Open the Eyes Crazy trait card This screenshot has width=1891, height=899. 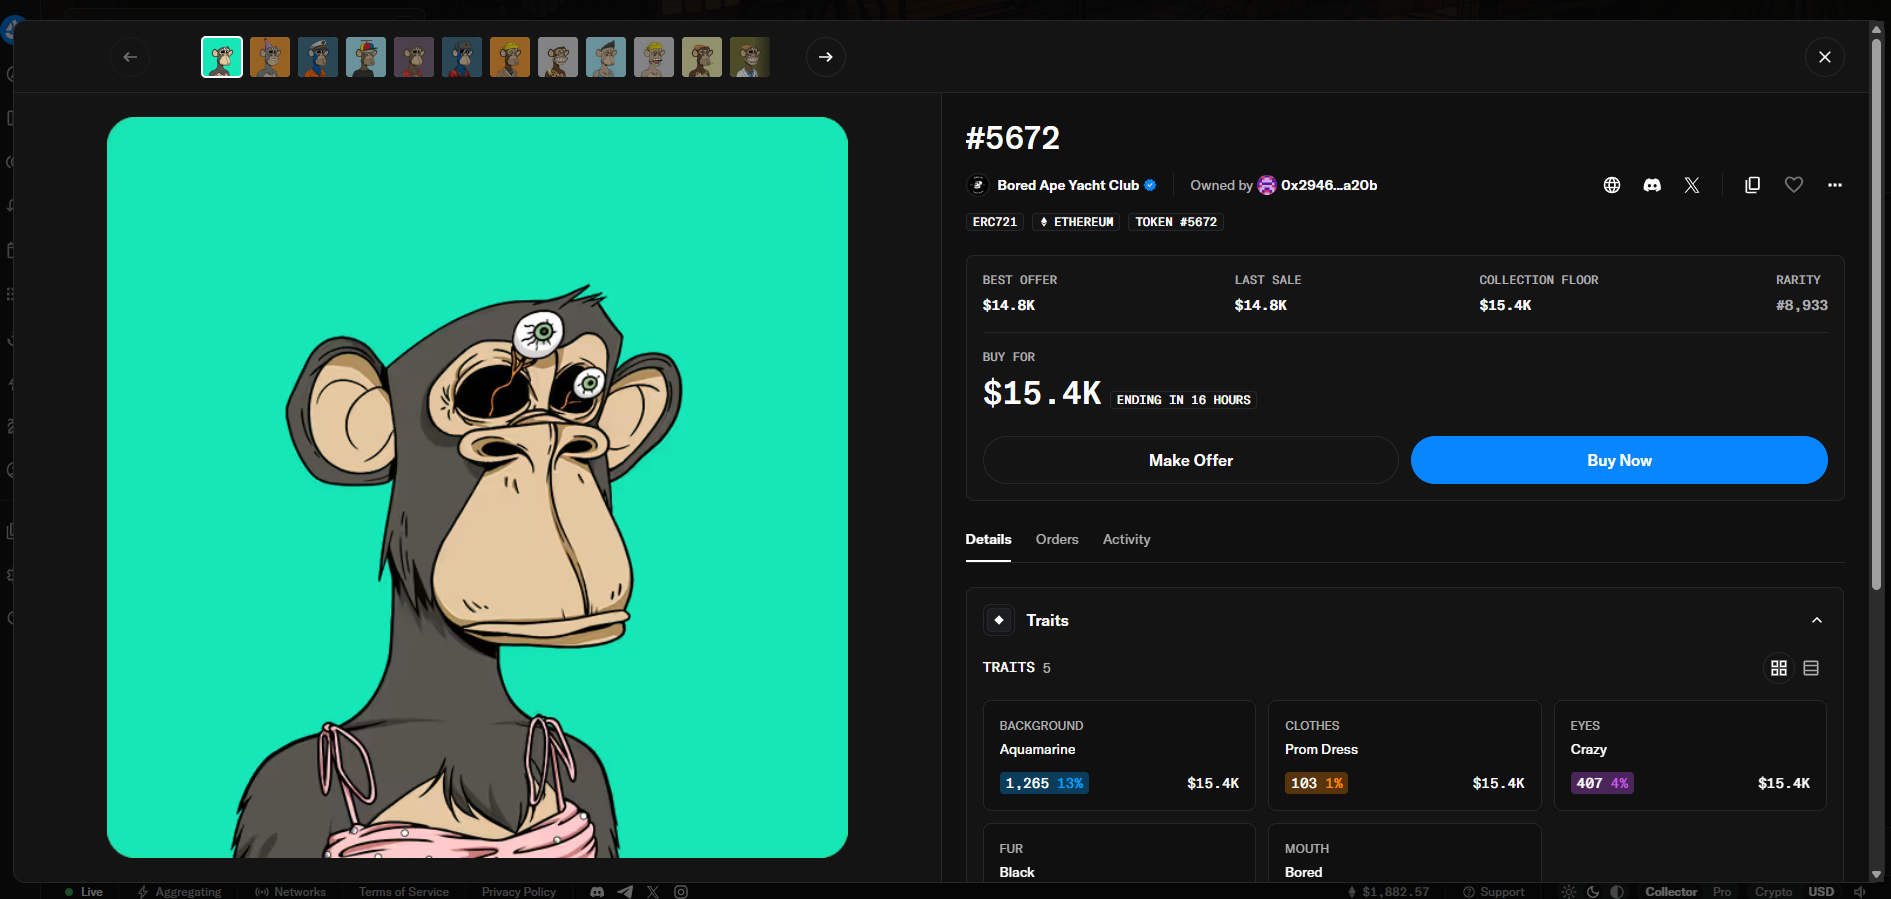click(x=1690, y=755)
